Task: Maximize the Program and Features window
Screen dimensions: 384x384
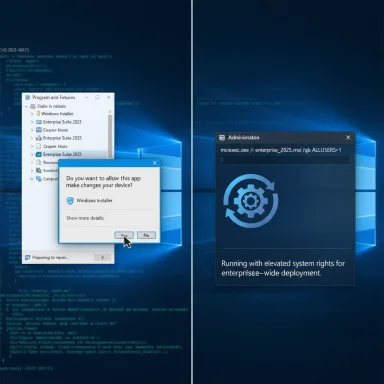Action: point(97,97)
